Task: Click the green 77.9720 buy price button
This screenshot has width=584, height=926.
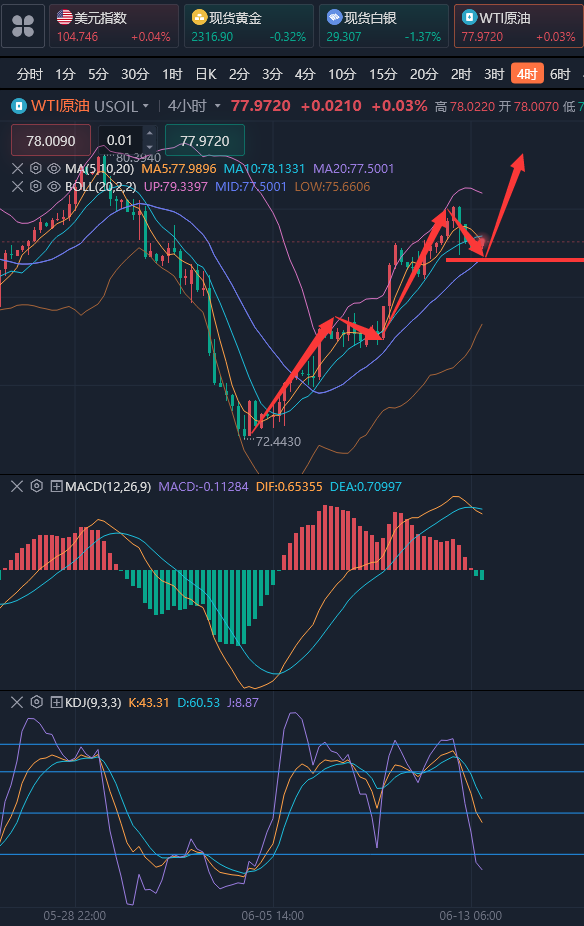Action: click(204, 141)
